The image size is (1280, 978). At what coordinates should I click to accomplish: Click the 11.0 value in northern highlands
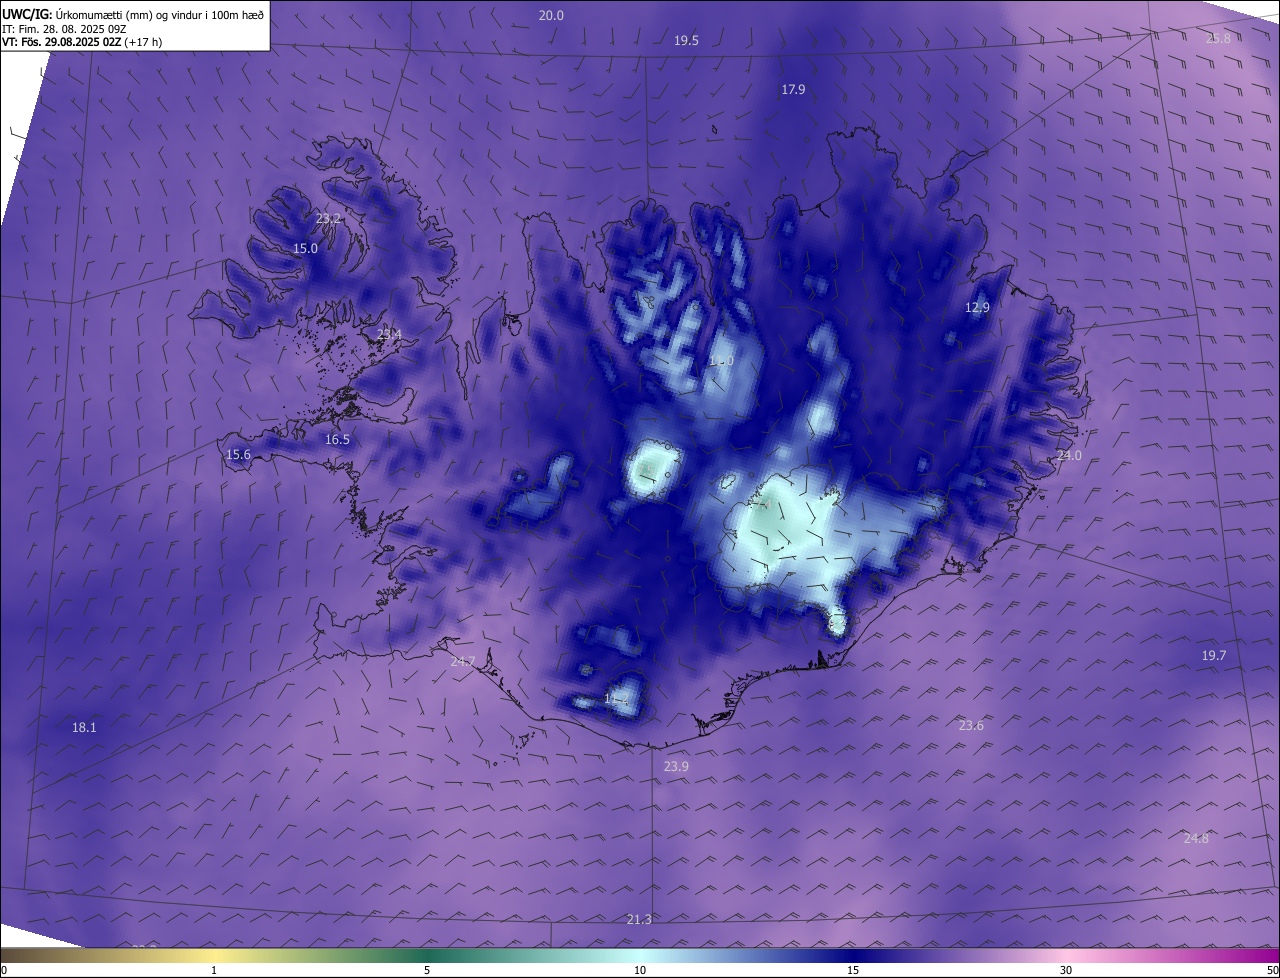click(x=721, y=360)
